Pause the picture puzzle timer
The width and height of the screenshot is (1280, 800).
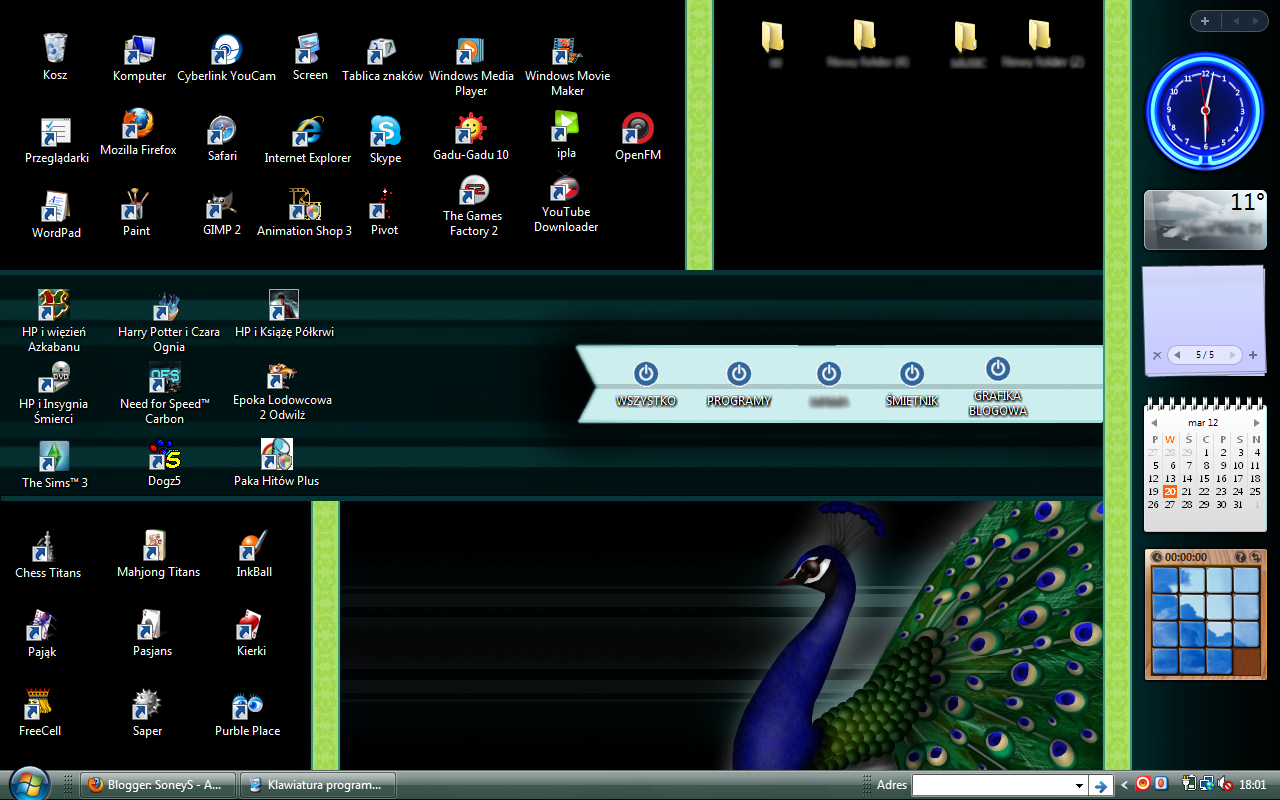click(1157, 557)
